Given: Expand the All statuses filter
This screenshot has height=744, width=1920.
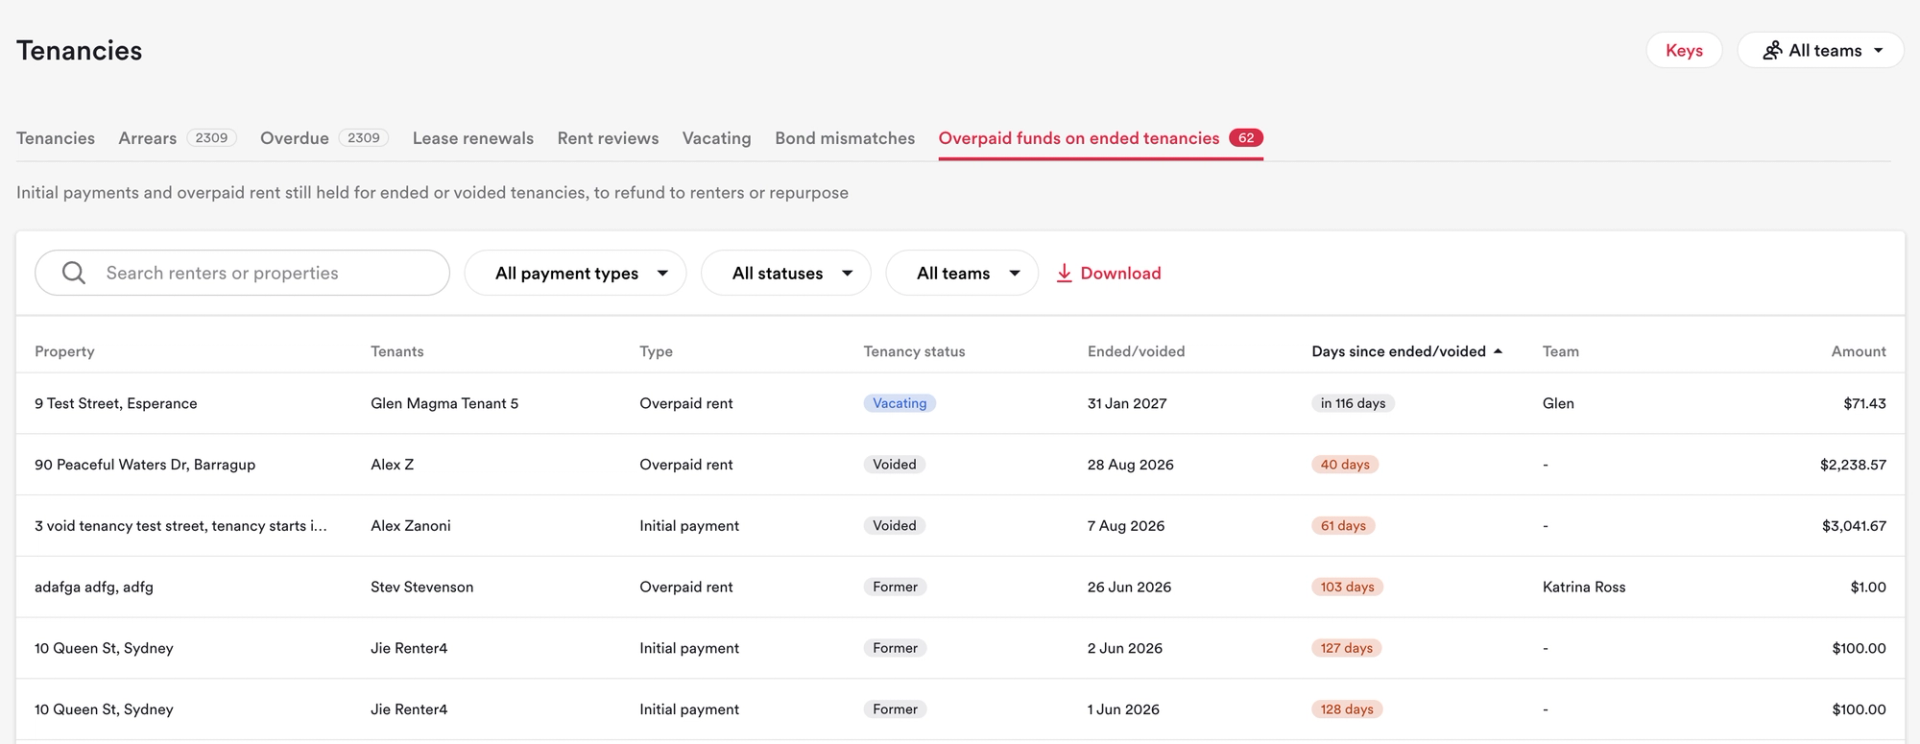Looking at the screenshot, I should click(786, 273).
